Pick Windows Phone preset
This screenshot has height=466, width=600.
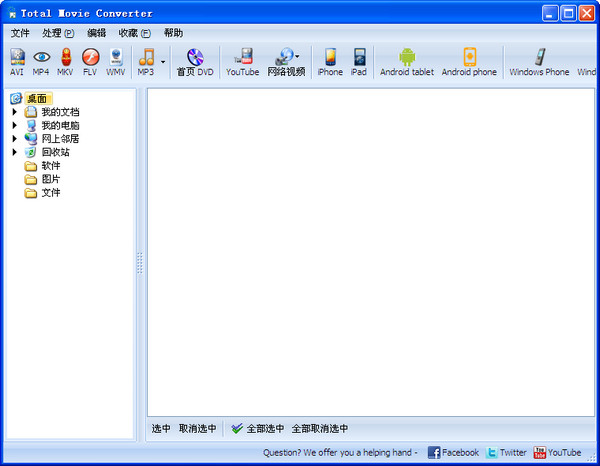(x=539, y=62)
